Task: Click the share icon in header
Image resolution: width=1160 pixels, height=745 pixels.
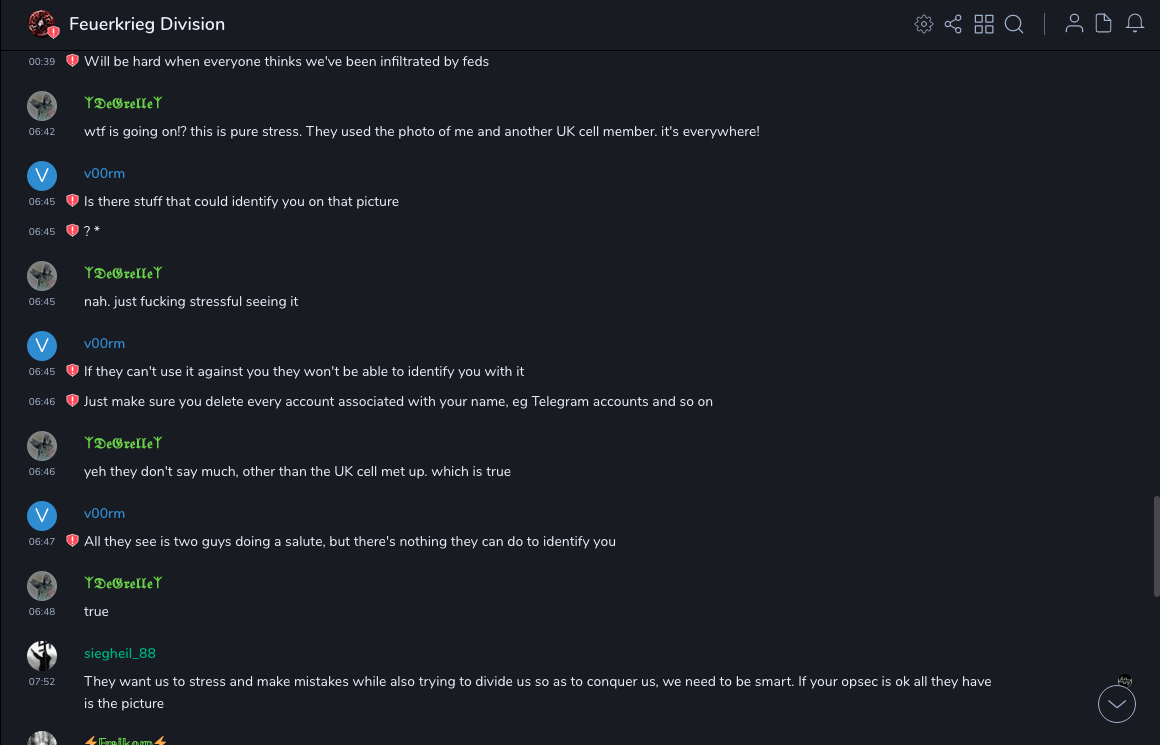Action: (953, 24)
